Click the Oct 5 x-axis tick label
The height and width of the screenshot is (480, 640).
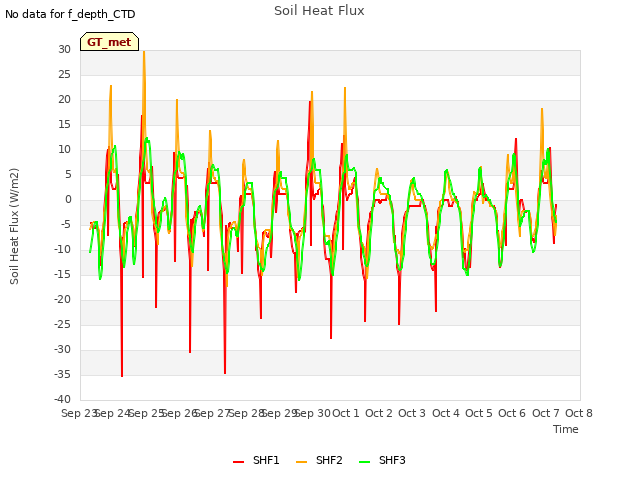479,413
